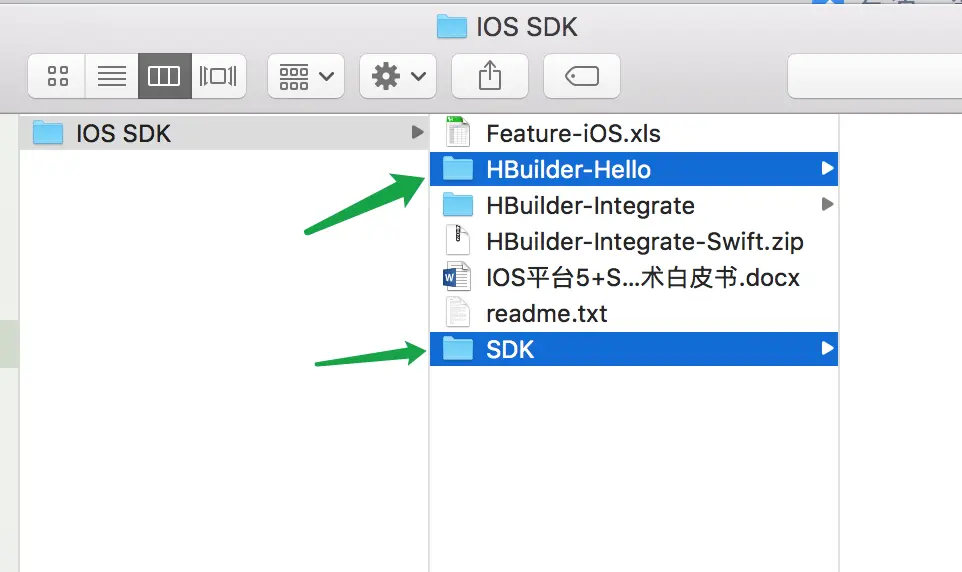This screenshot has height=572, width=962.
Task: Switch Finder to Cover Flow view
Action: point(218,76)
